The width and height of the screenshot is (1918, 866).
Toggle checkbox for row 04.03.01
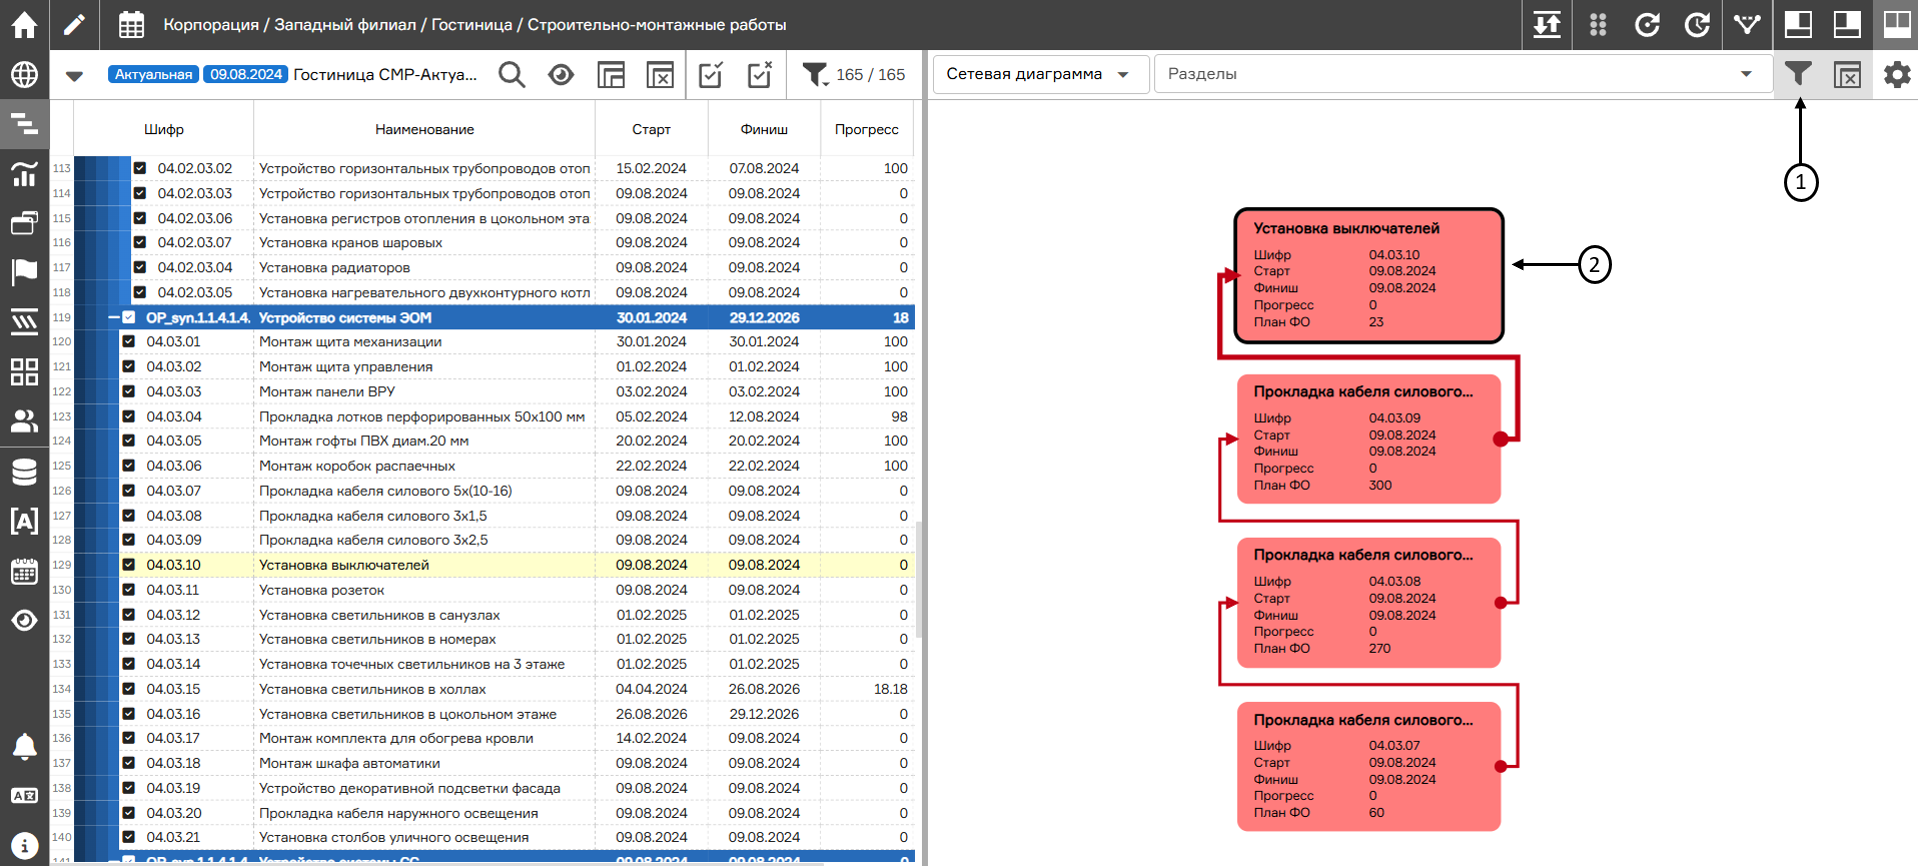128,341
